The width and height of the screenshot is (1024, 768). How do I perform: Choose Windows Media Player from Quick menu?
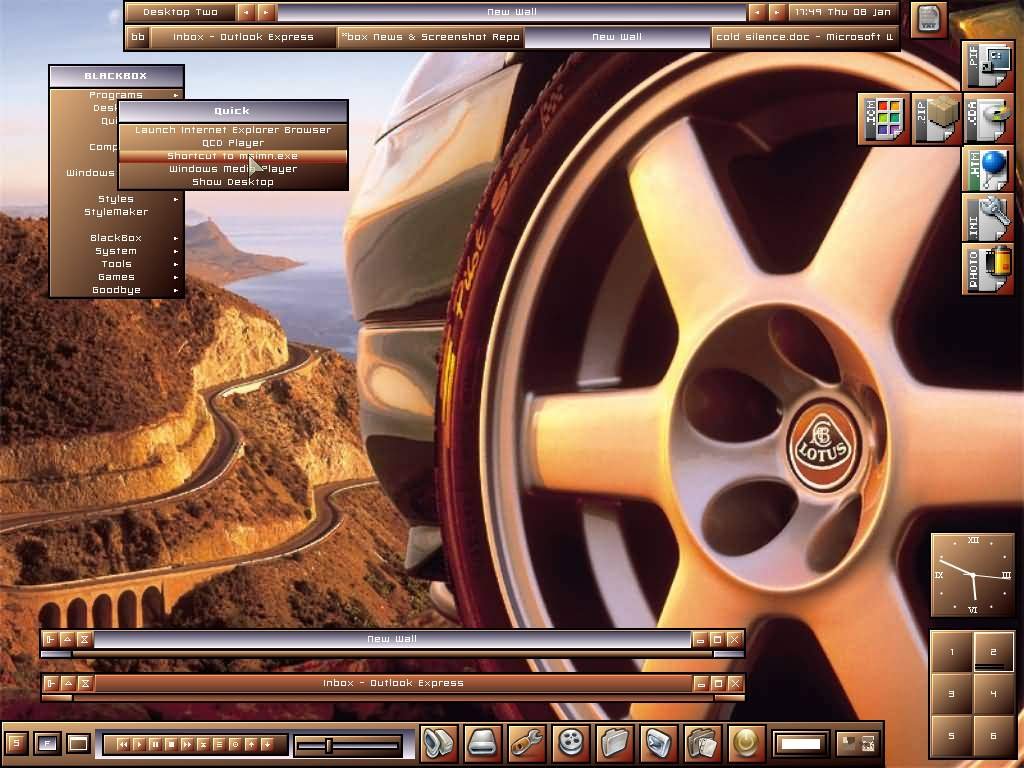click(233, 168)
